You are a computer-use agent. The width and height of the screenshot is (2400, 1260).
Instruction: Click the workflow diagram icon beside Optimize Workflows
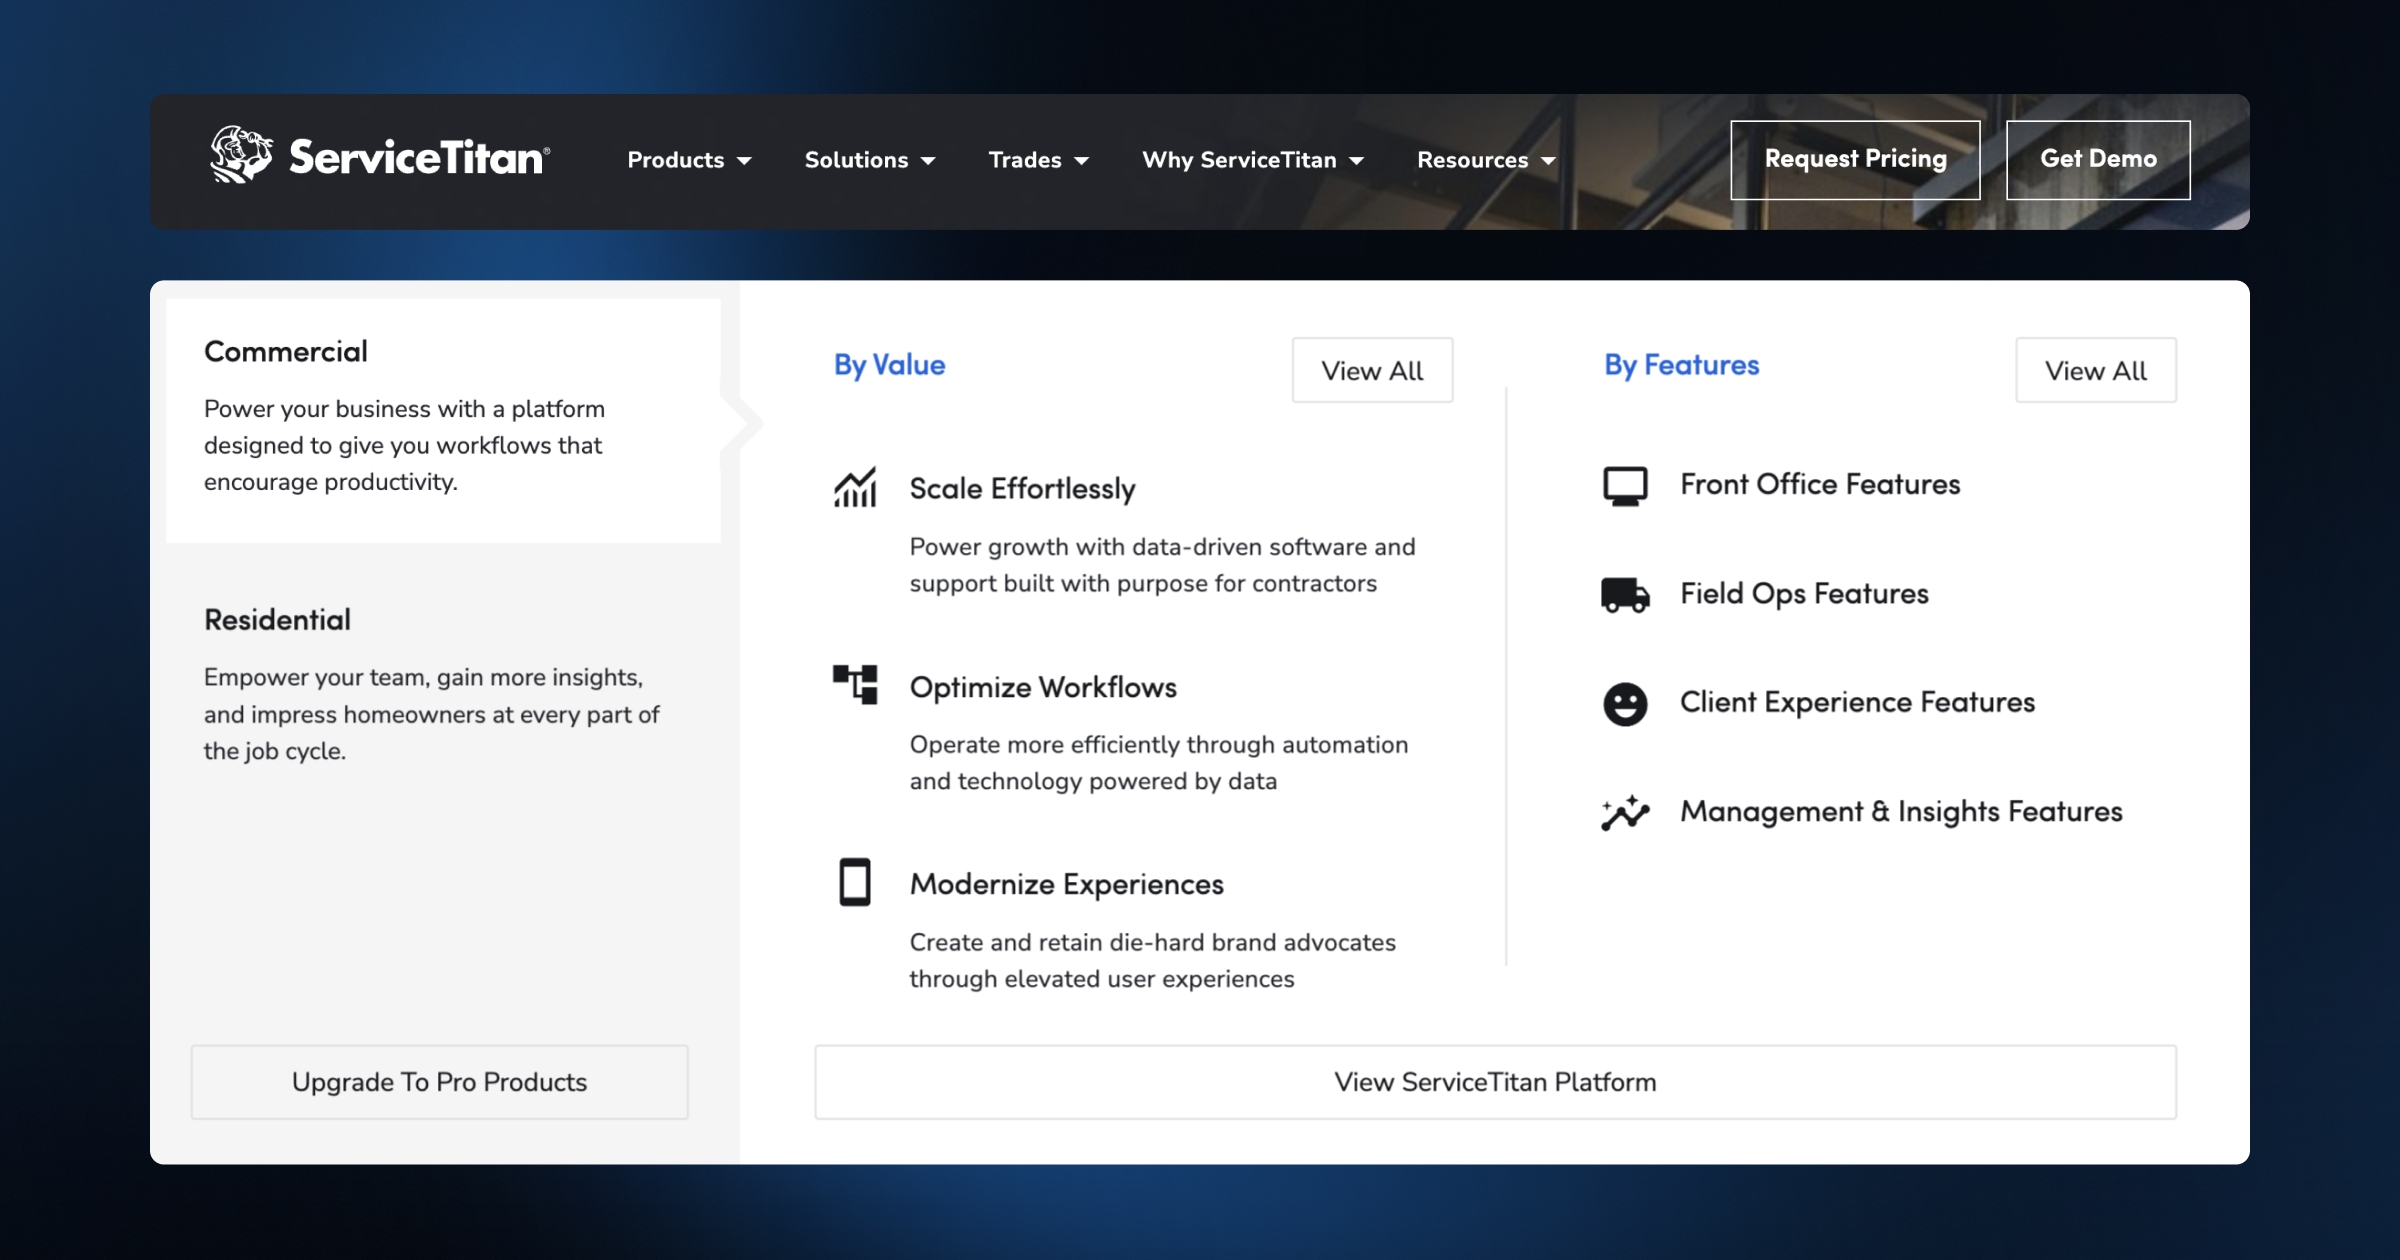855,685
